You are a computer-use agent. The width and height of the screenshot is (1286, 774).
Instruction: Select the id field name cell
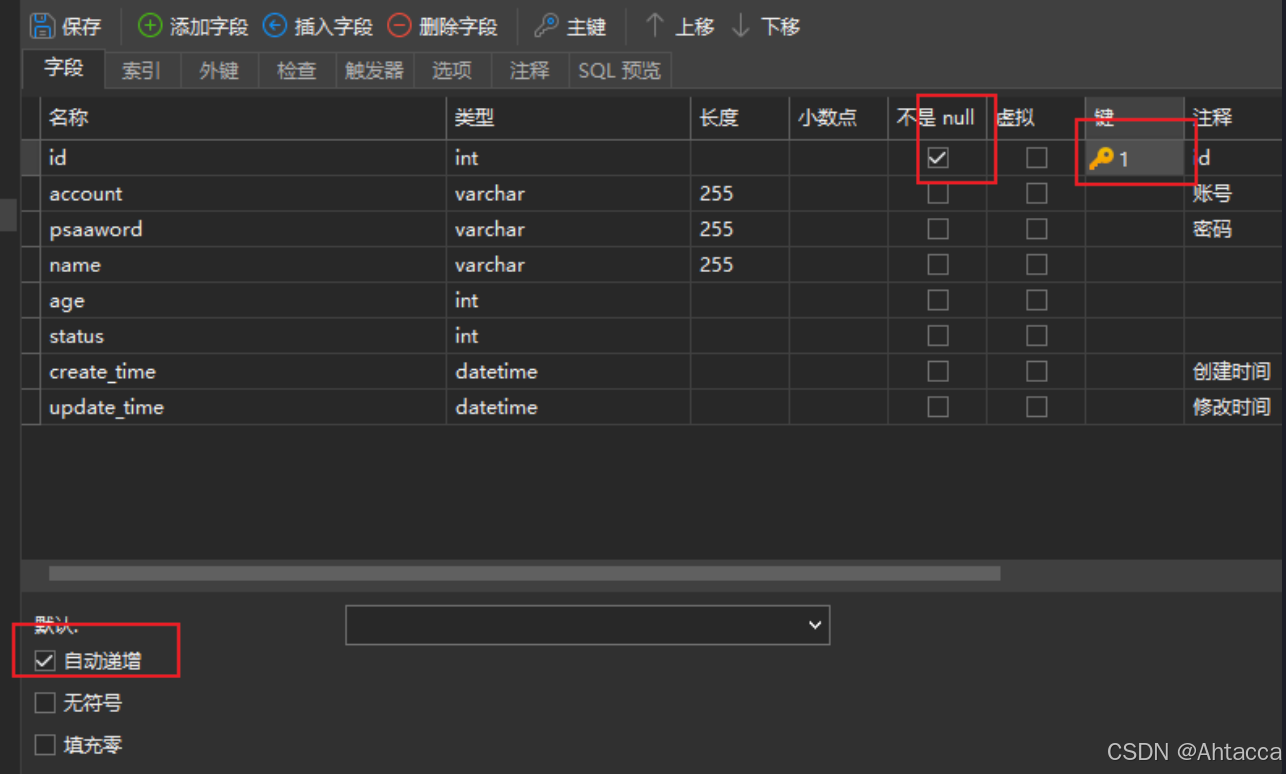point(243,158)
